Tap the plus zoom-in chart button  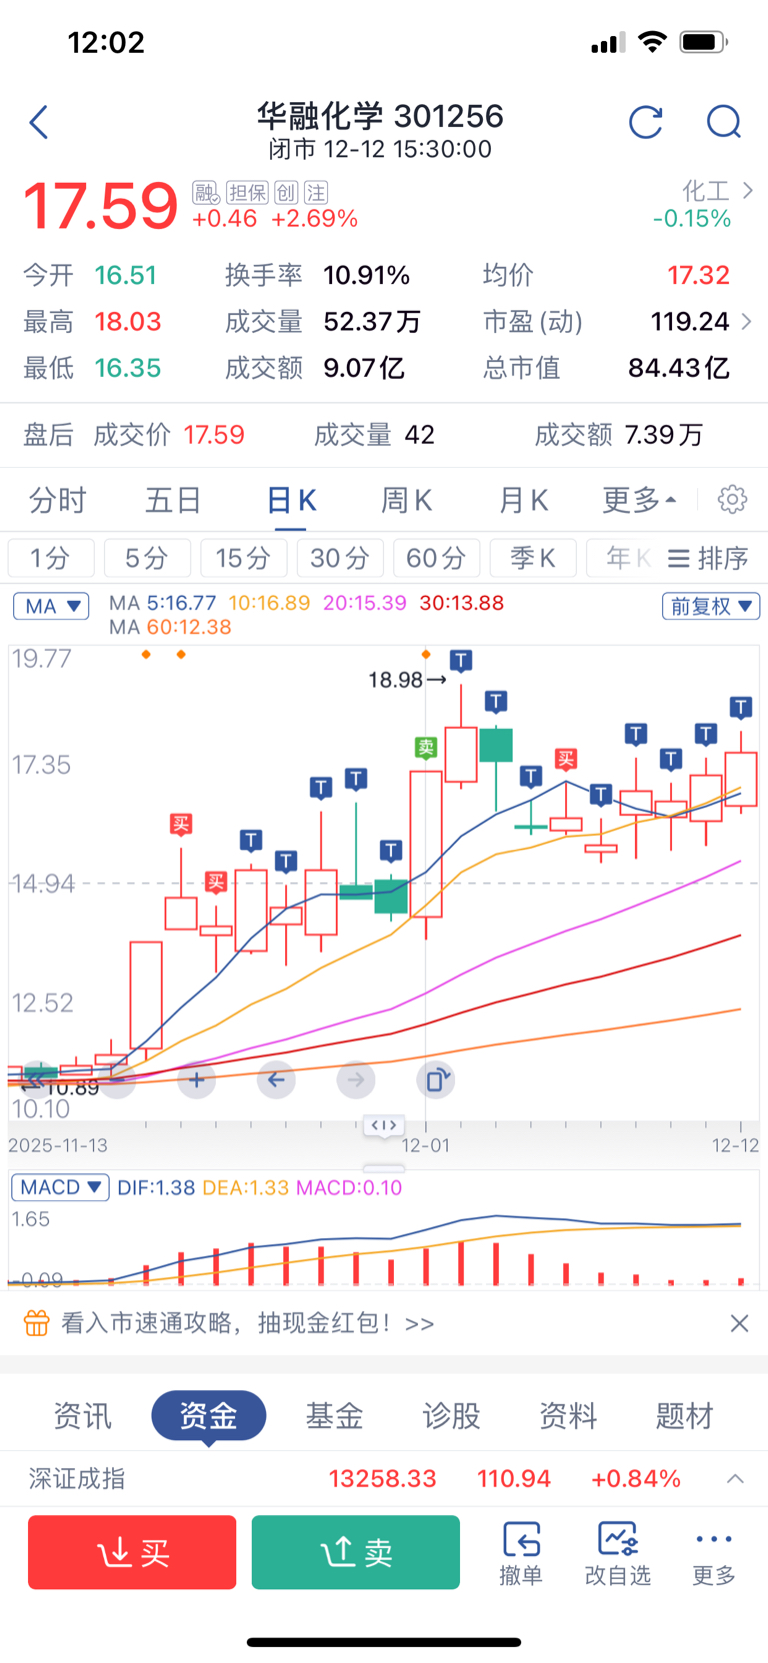(x=197, y=1080)
